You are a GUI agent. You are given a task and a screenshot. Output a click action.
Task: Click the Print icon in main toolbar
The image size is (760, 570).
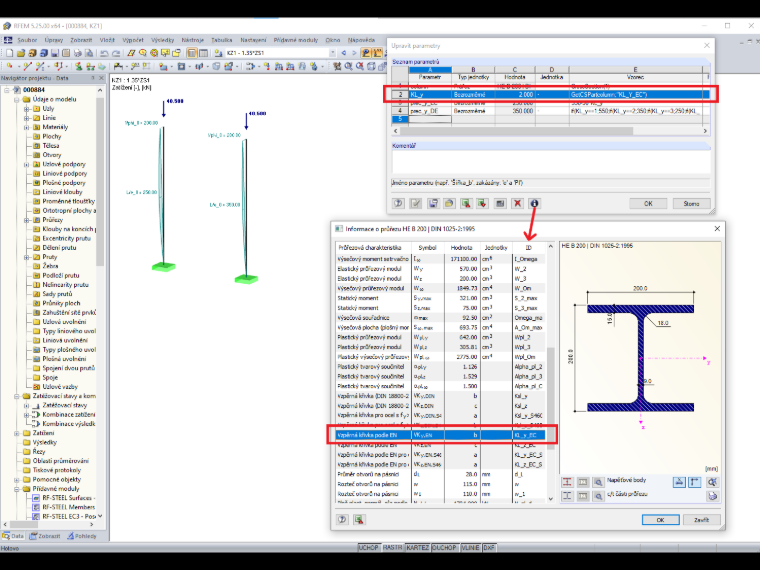point(78,53)
